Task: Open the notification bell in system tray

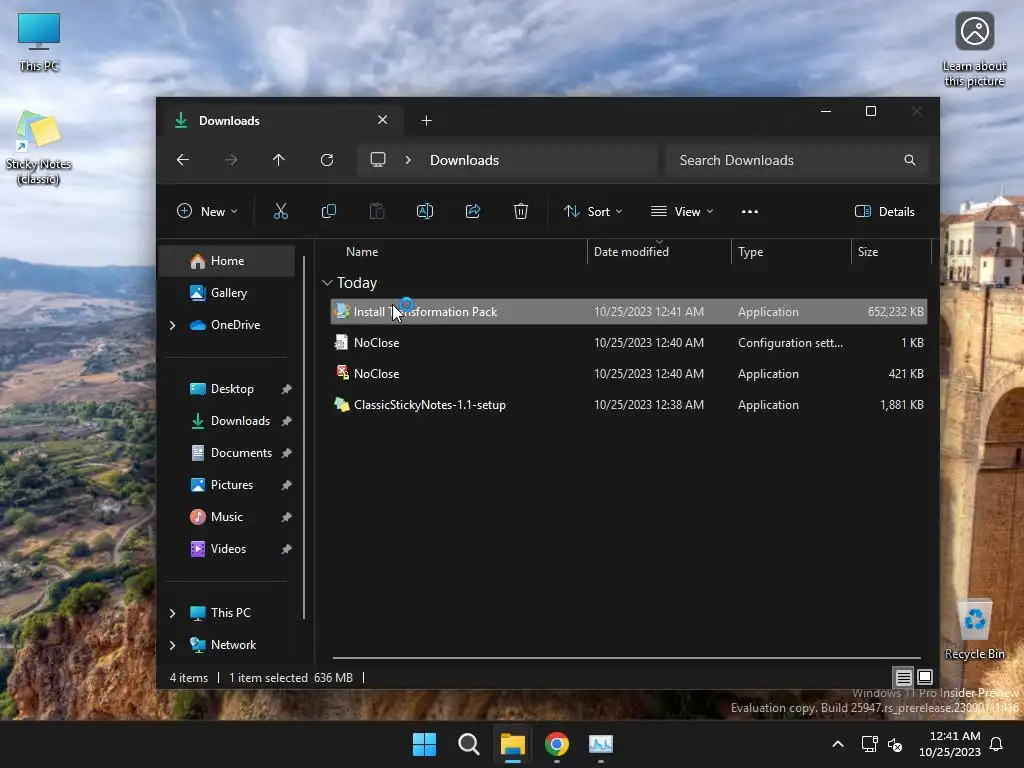Action: pos(997,744)
